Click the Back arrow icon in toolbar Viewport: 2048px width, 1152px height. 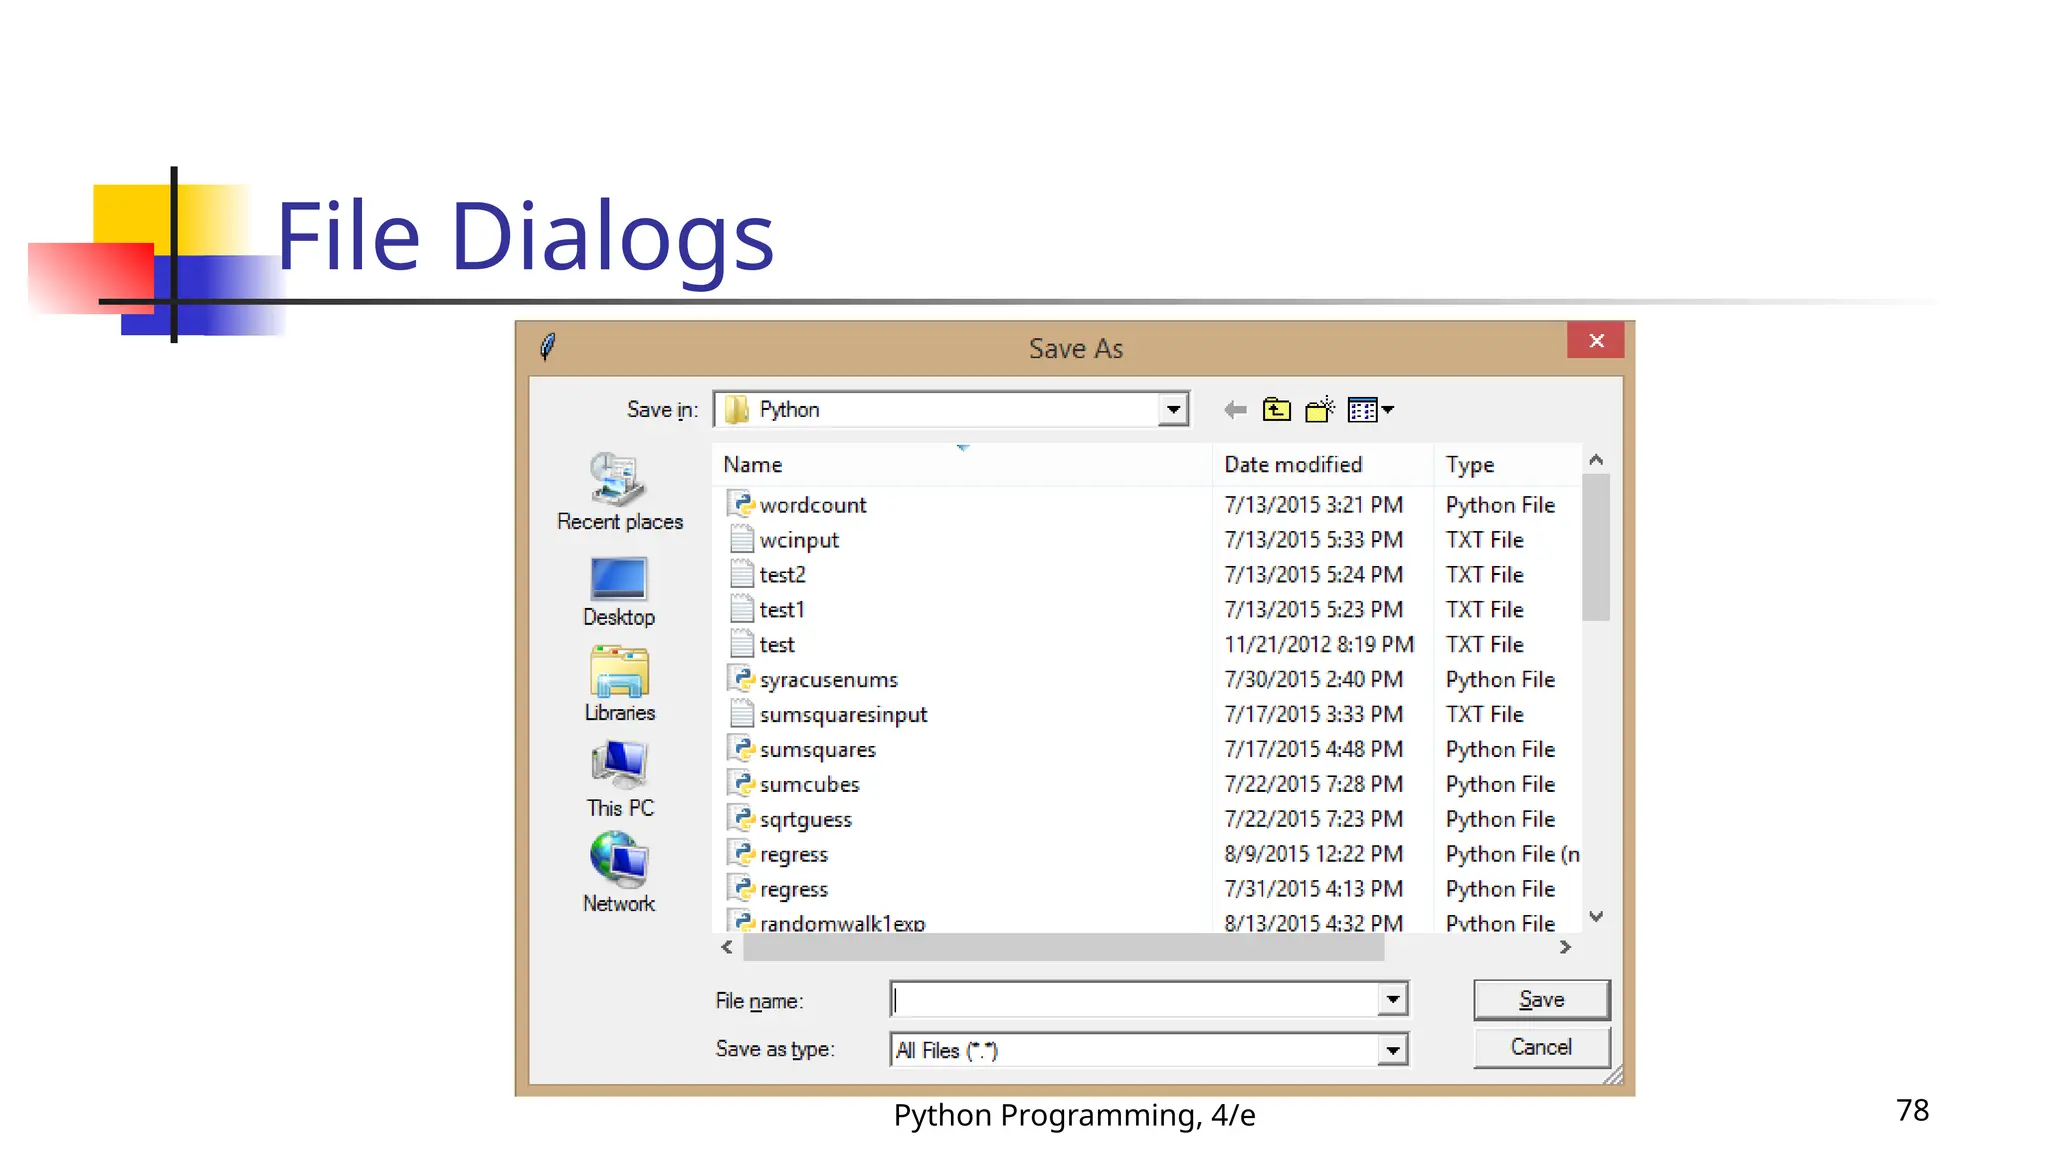click(1235, 410)
